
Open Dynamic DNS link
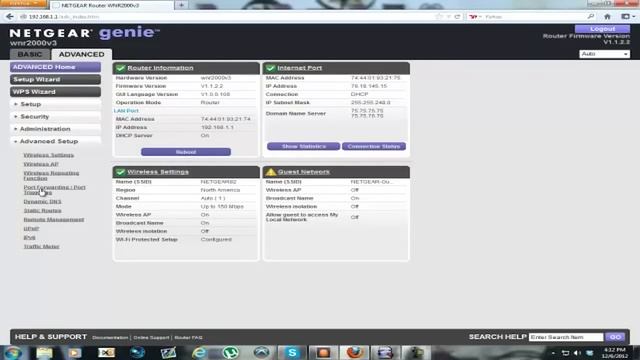point(42,202)
